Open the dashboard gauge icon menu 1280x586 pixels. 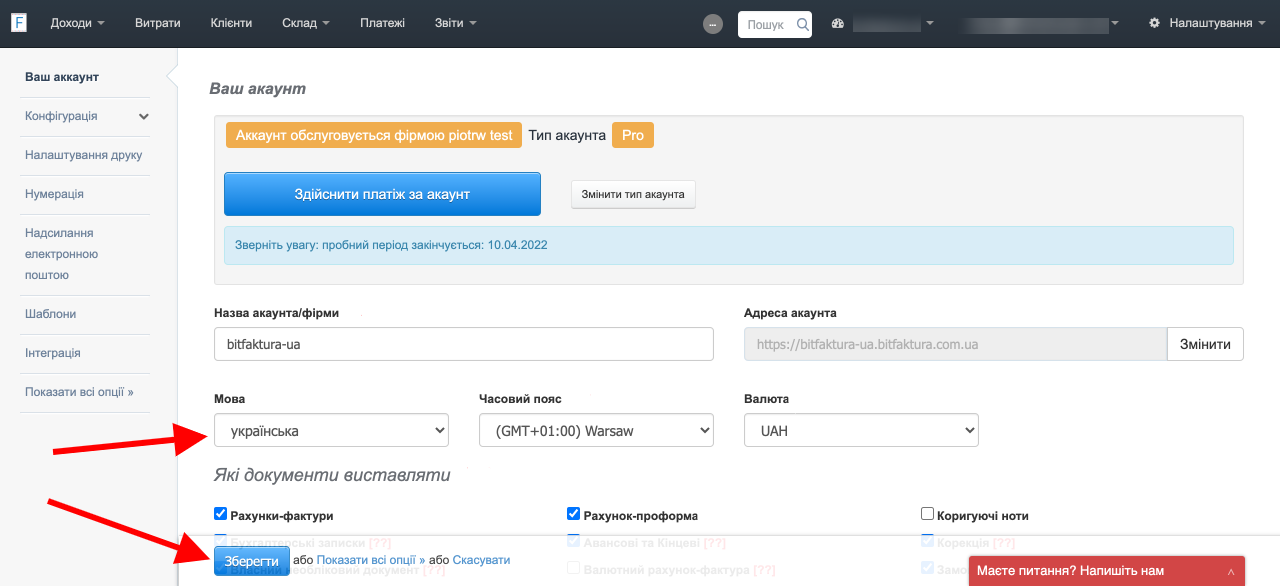838,23
